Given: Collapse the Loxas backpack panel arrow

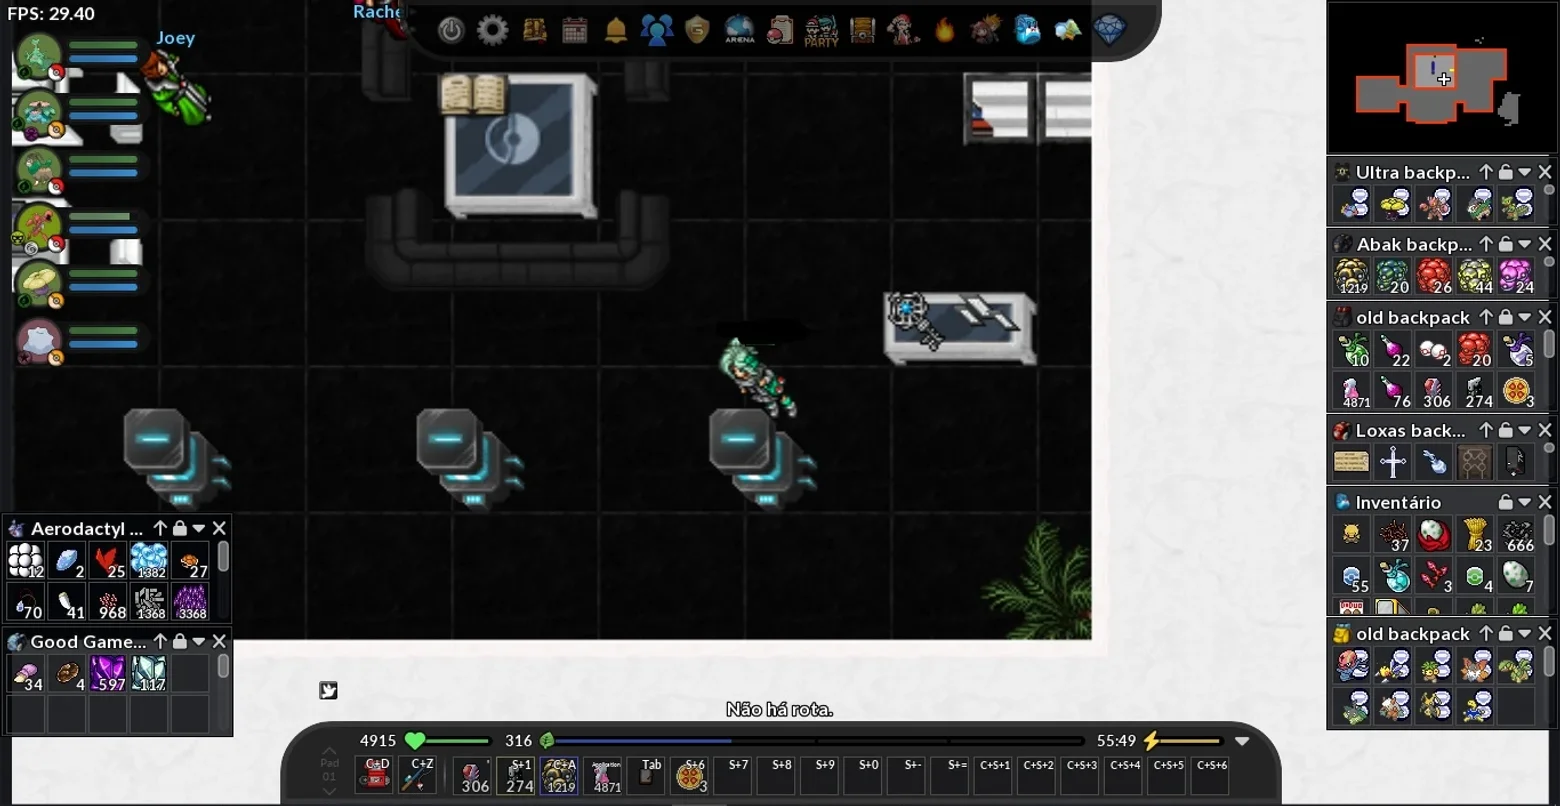Looking at the screenshot, I should [1525, 430].
